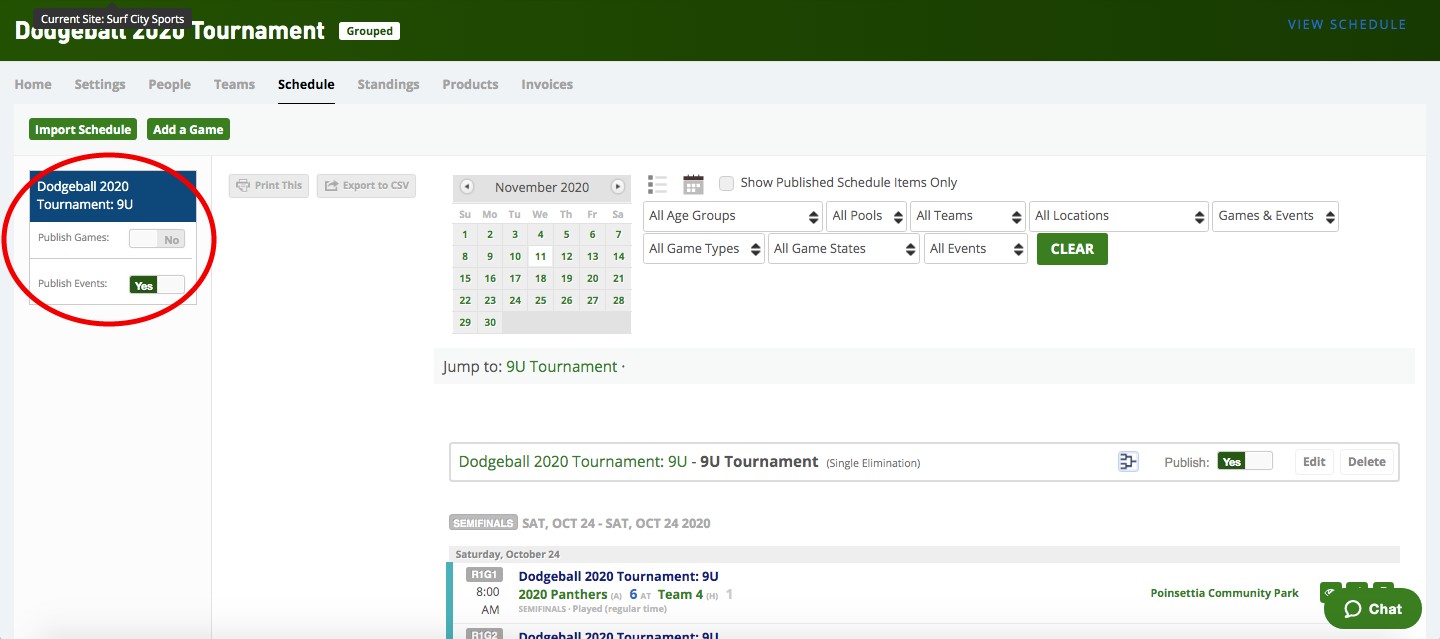Click the eye icon for R1G1 game
This screenshot has width=1440, height=639.
1330,593
